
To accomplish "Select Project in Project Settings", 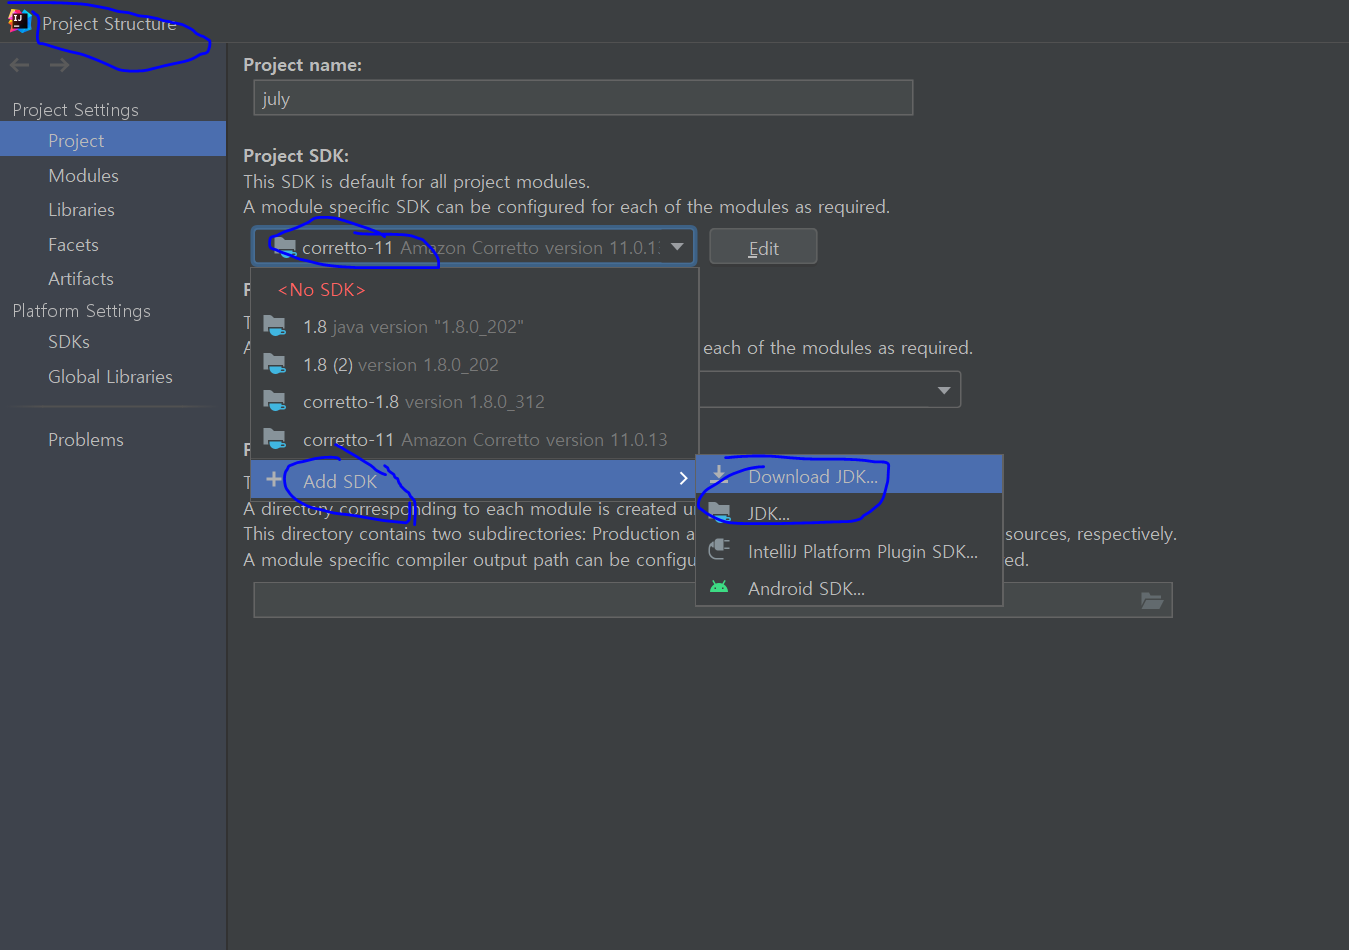I will pyautogui.click(x=113, y=140).
